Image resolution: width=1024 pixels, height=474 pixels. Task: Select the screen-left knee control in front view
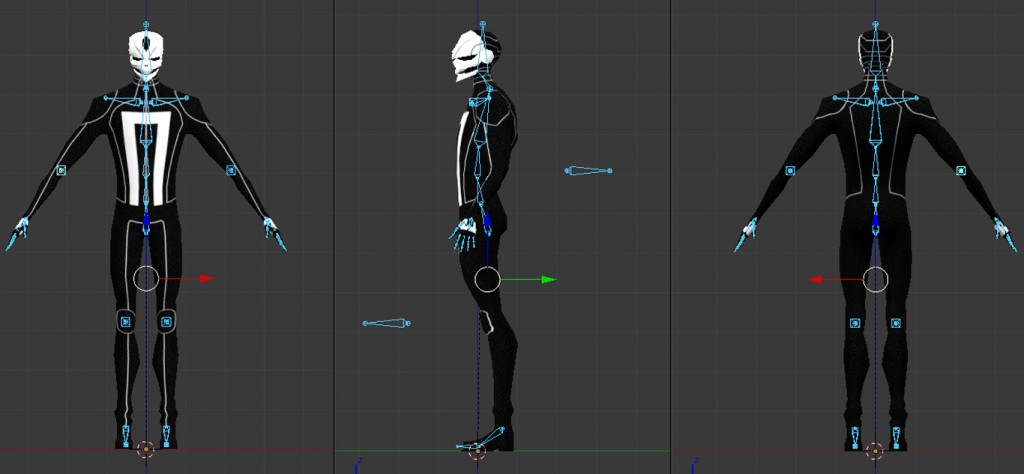pyautogui.click(x=126, y=321)
